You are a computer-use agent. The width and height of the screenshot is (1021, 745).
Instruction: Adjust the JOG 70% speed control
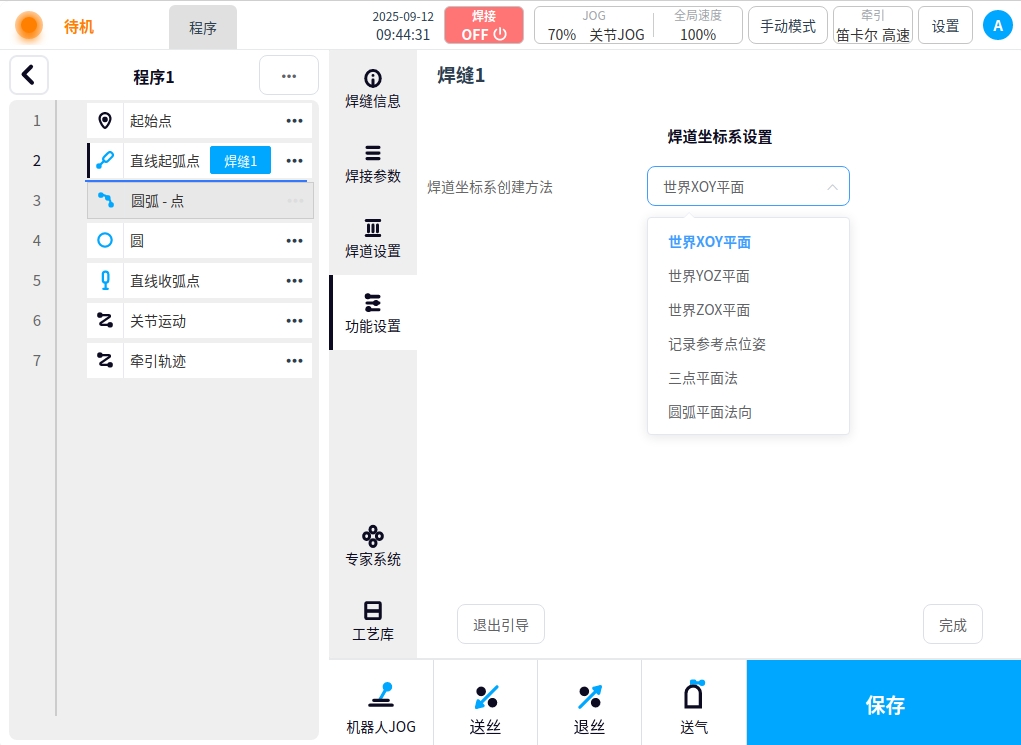562,34
